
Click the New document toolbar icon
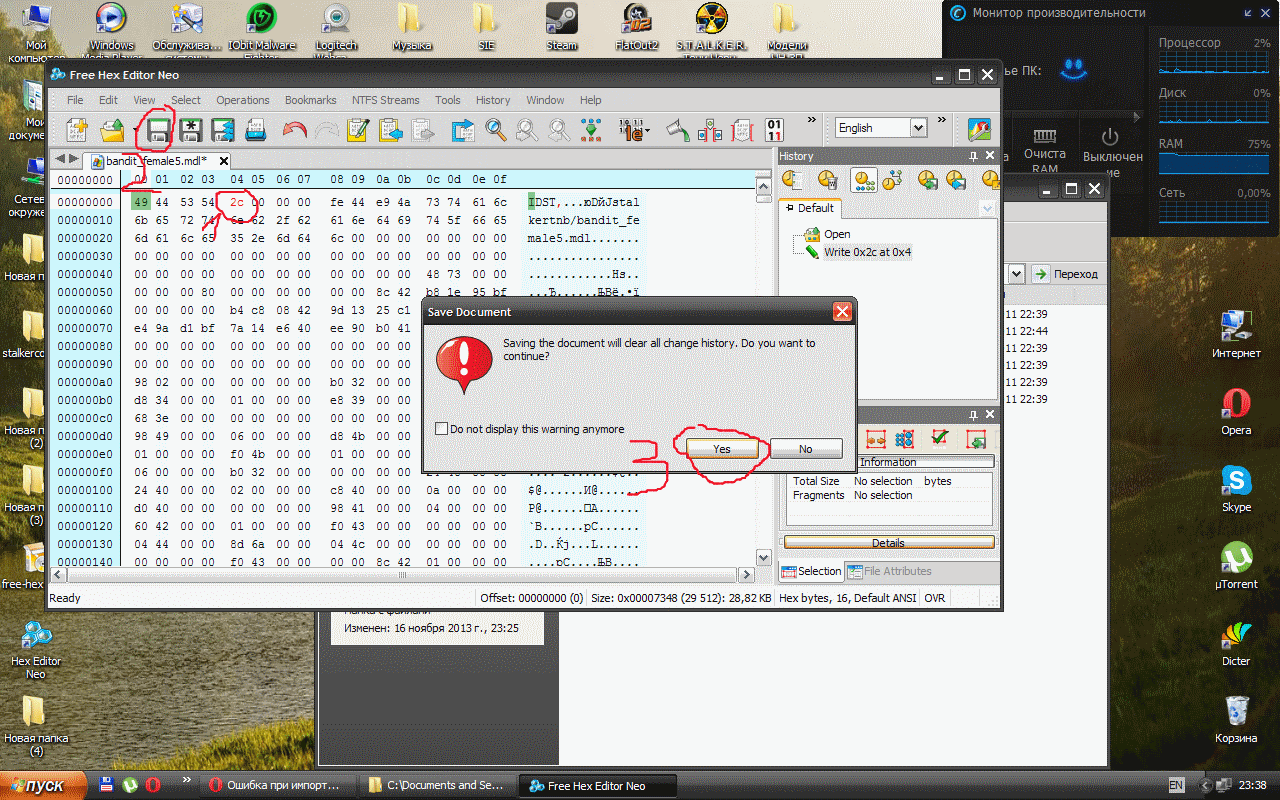pos(78,129)
